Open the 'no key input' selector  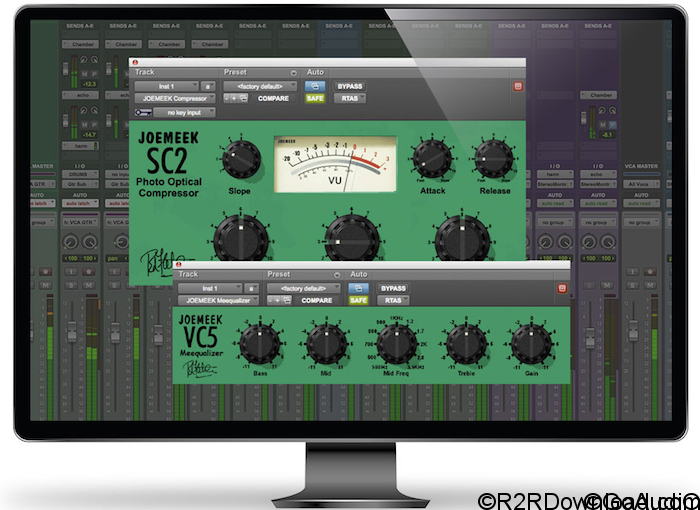pos(184,113)
